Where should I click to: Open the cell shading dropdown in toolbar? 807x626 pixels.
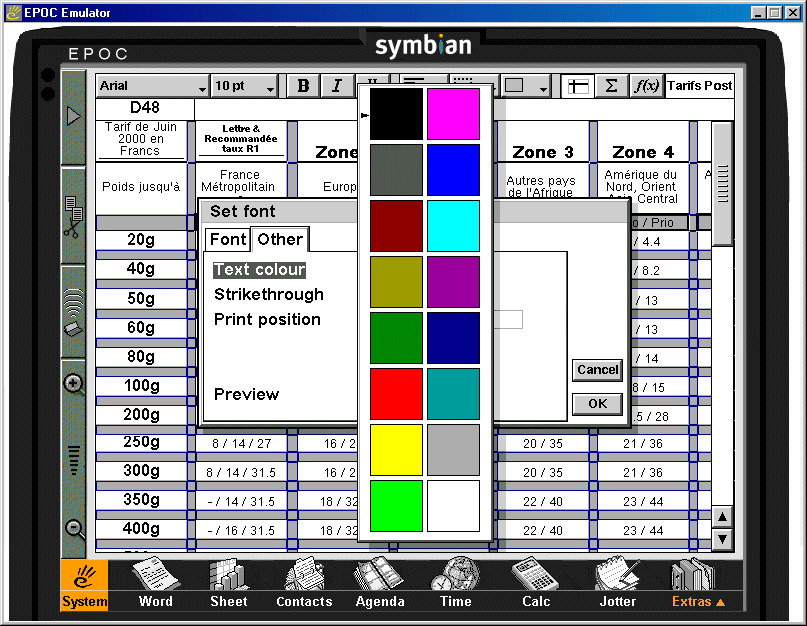point(526,85)
